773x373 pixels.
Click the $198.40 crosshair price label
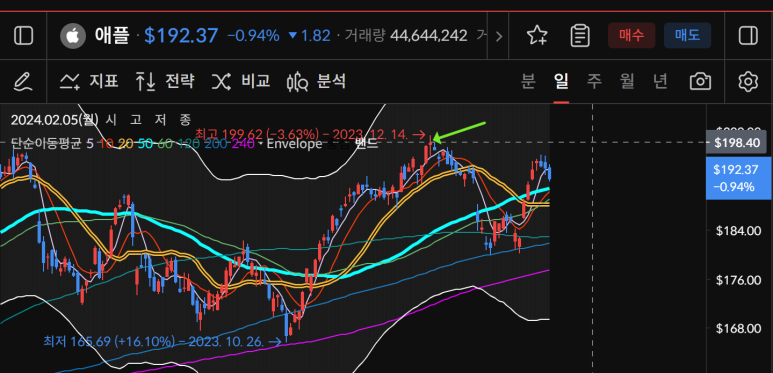[737, 143]
